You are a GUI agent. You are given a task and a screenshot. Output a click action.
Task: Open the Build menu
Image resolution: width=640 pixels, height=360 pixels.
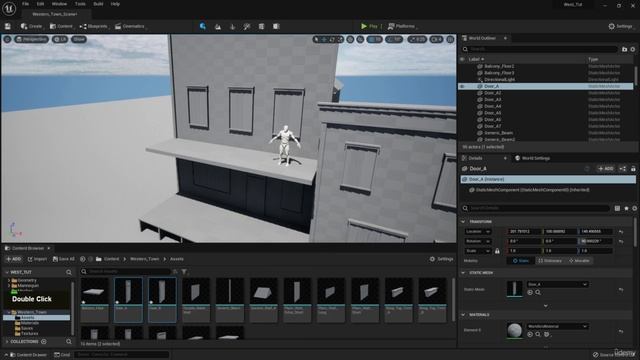pos(98,4)
